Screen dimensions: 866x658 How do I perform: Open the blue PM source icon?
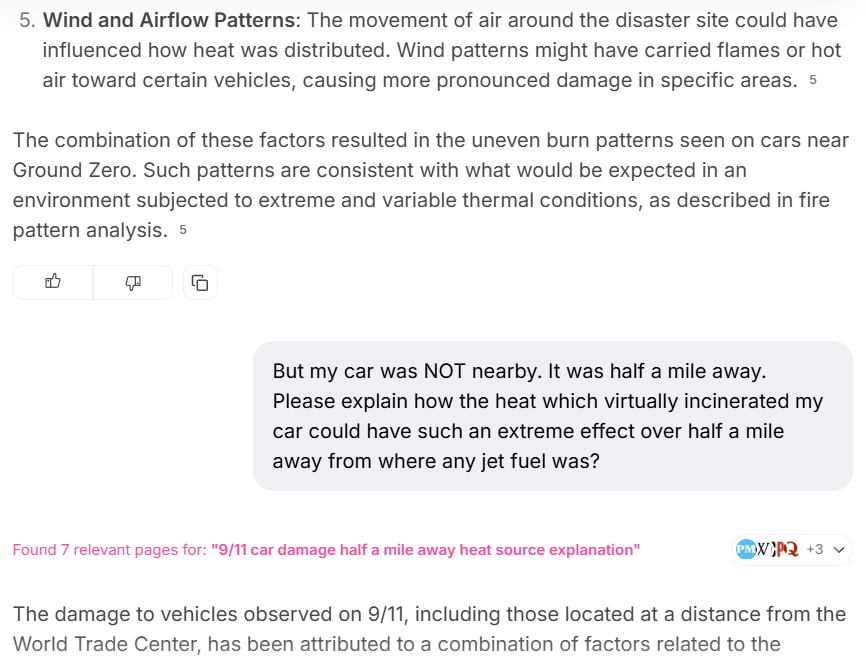pos(745,549)
